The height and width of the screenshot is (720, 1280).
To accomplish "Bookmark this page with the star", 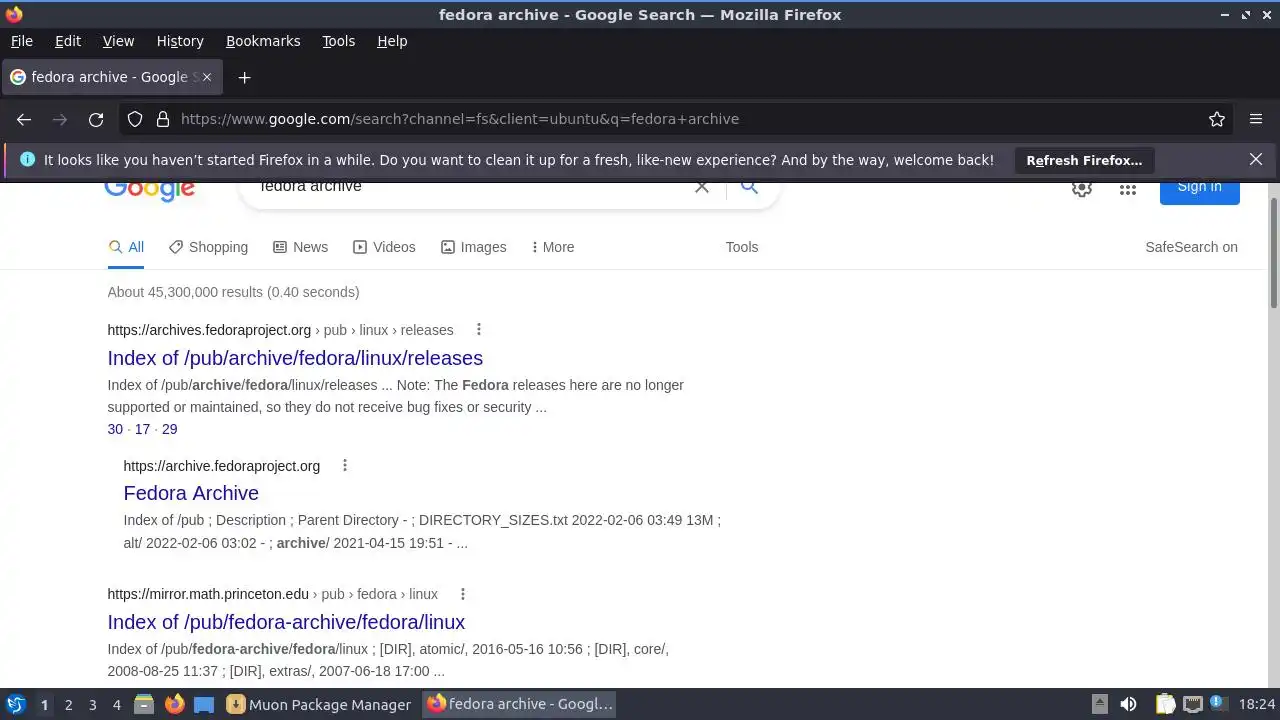I will pyautogui.click(x=1217, y=119).
